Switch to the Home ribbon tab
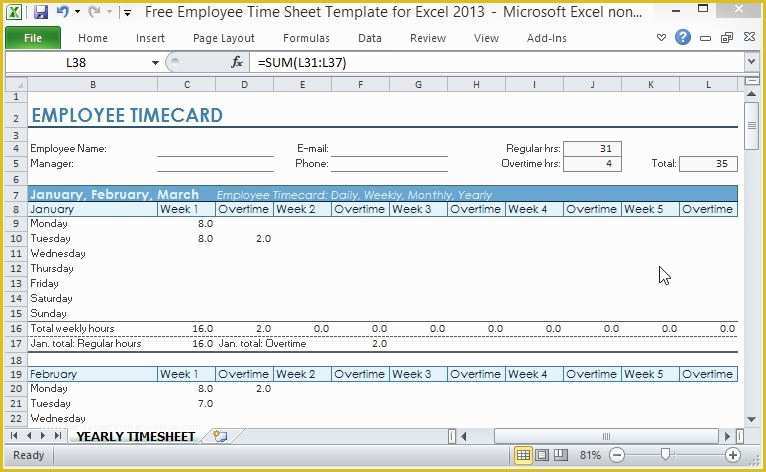Viewport: 766px width, 472px height. tap(93, 38)
